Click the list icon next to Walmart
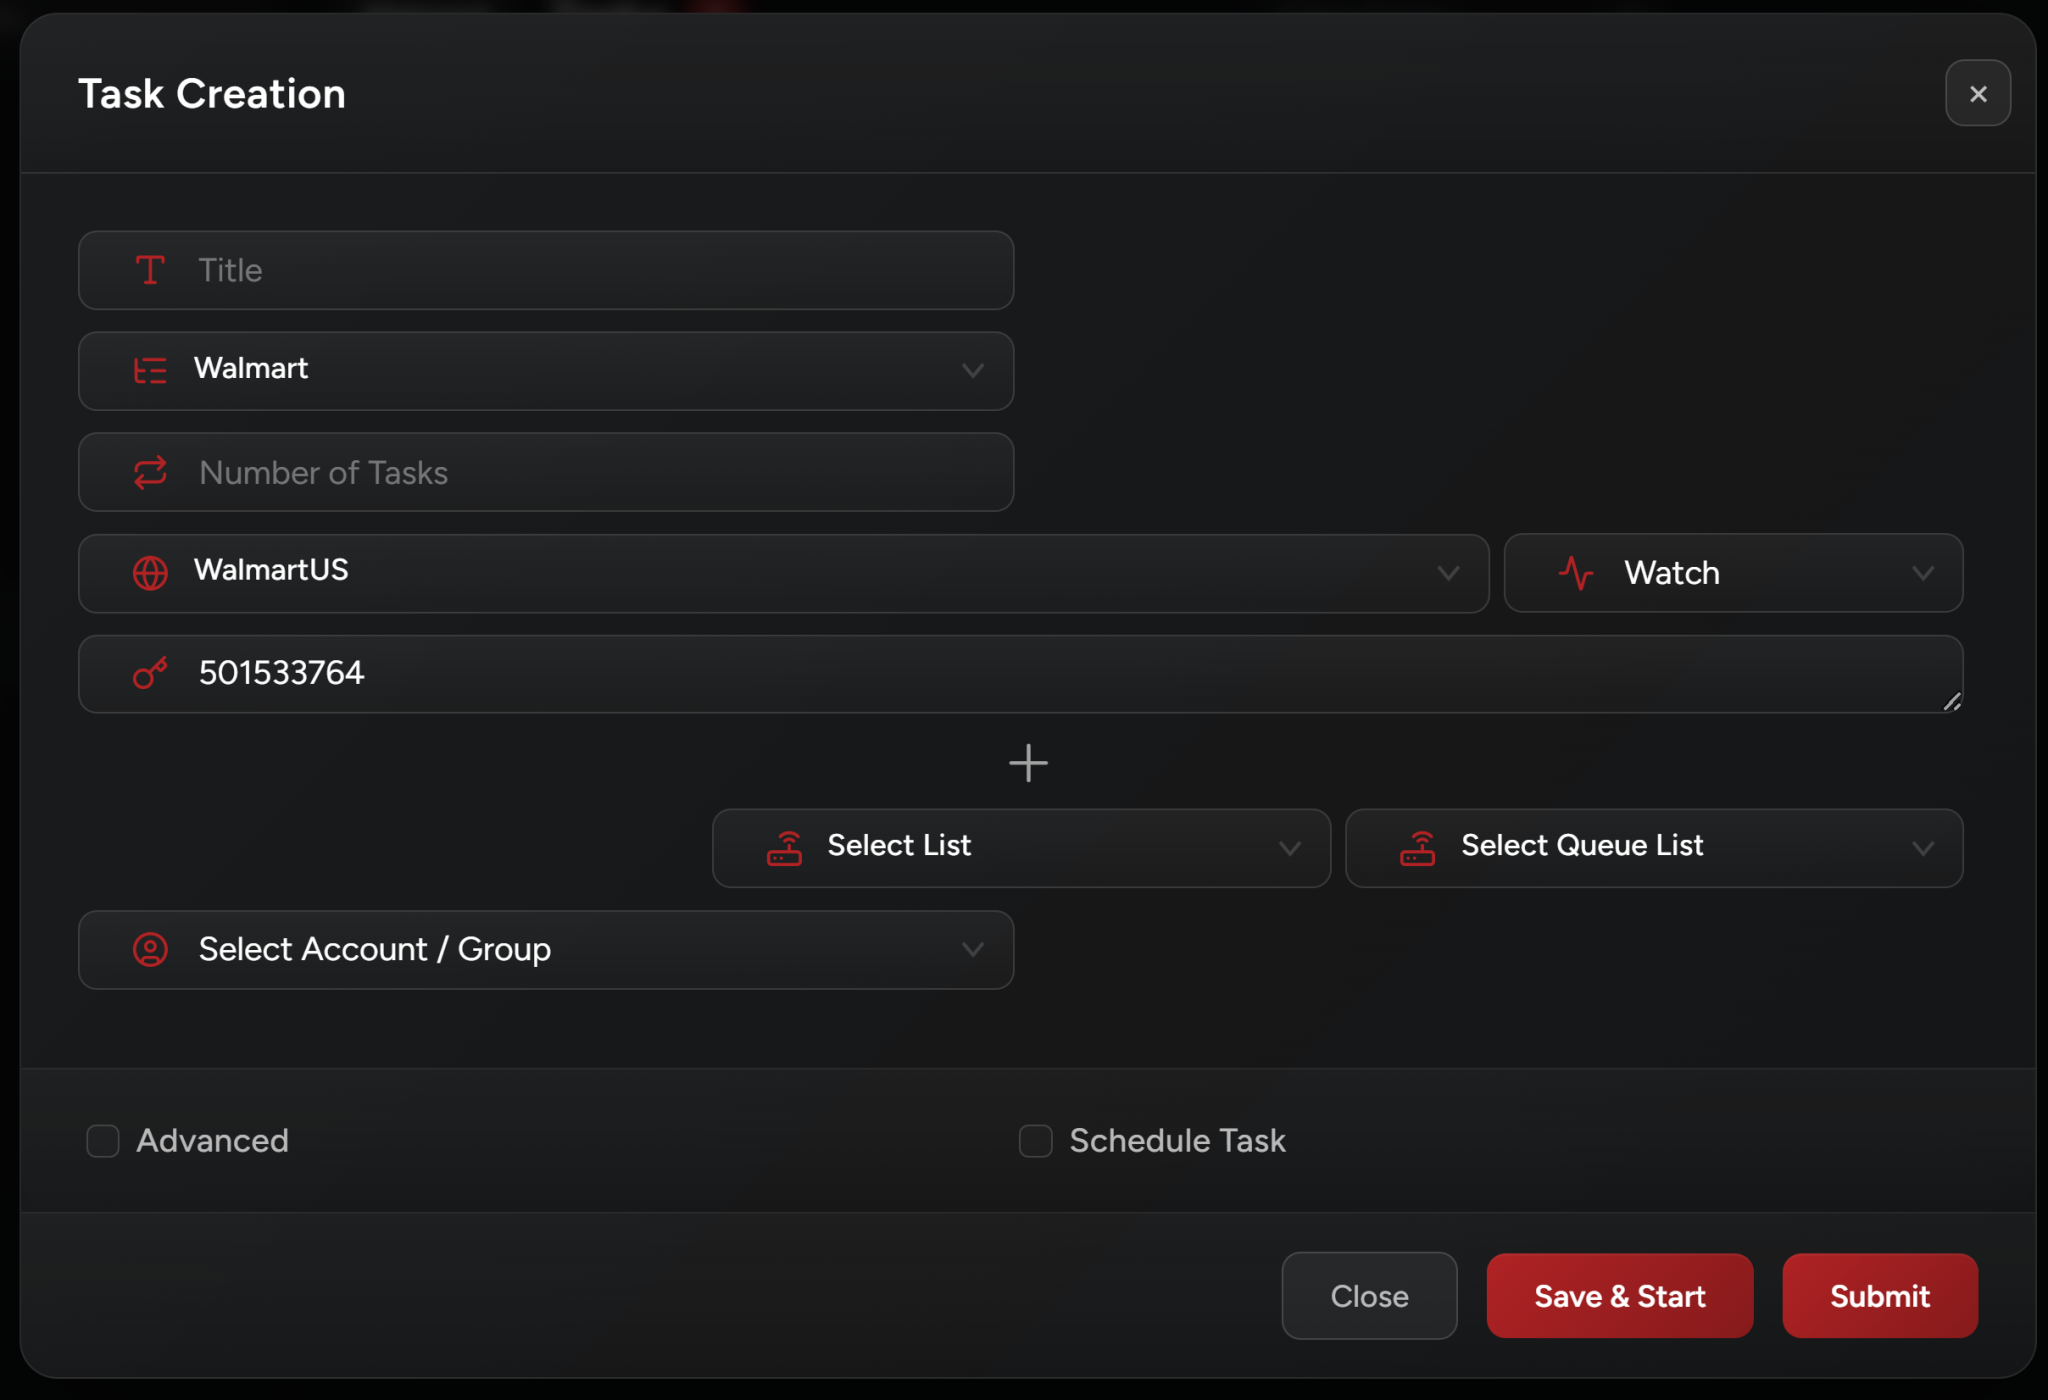 (x=150, y=371)
